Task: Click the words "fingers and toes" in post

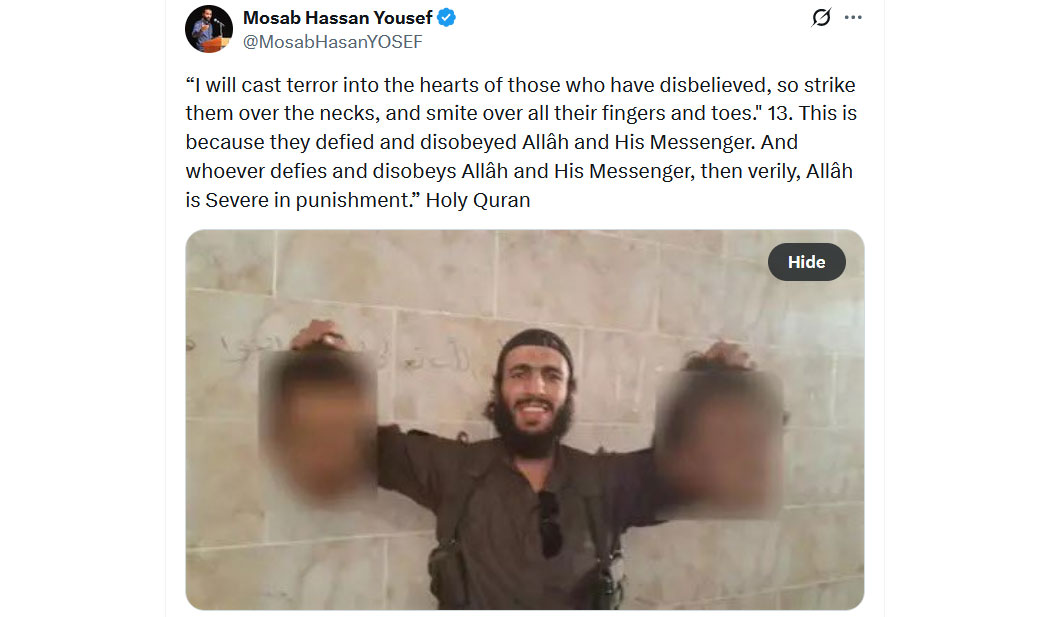Action: 677,113
